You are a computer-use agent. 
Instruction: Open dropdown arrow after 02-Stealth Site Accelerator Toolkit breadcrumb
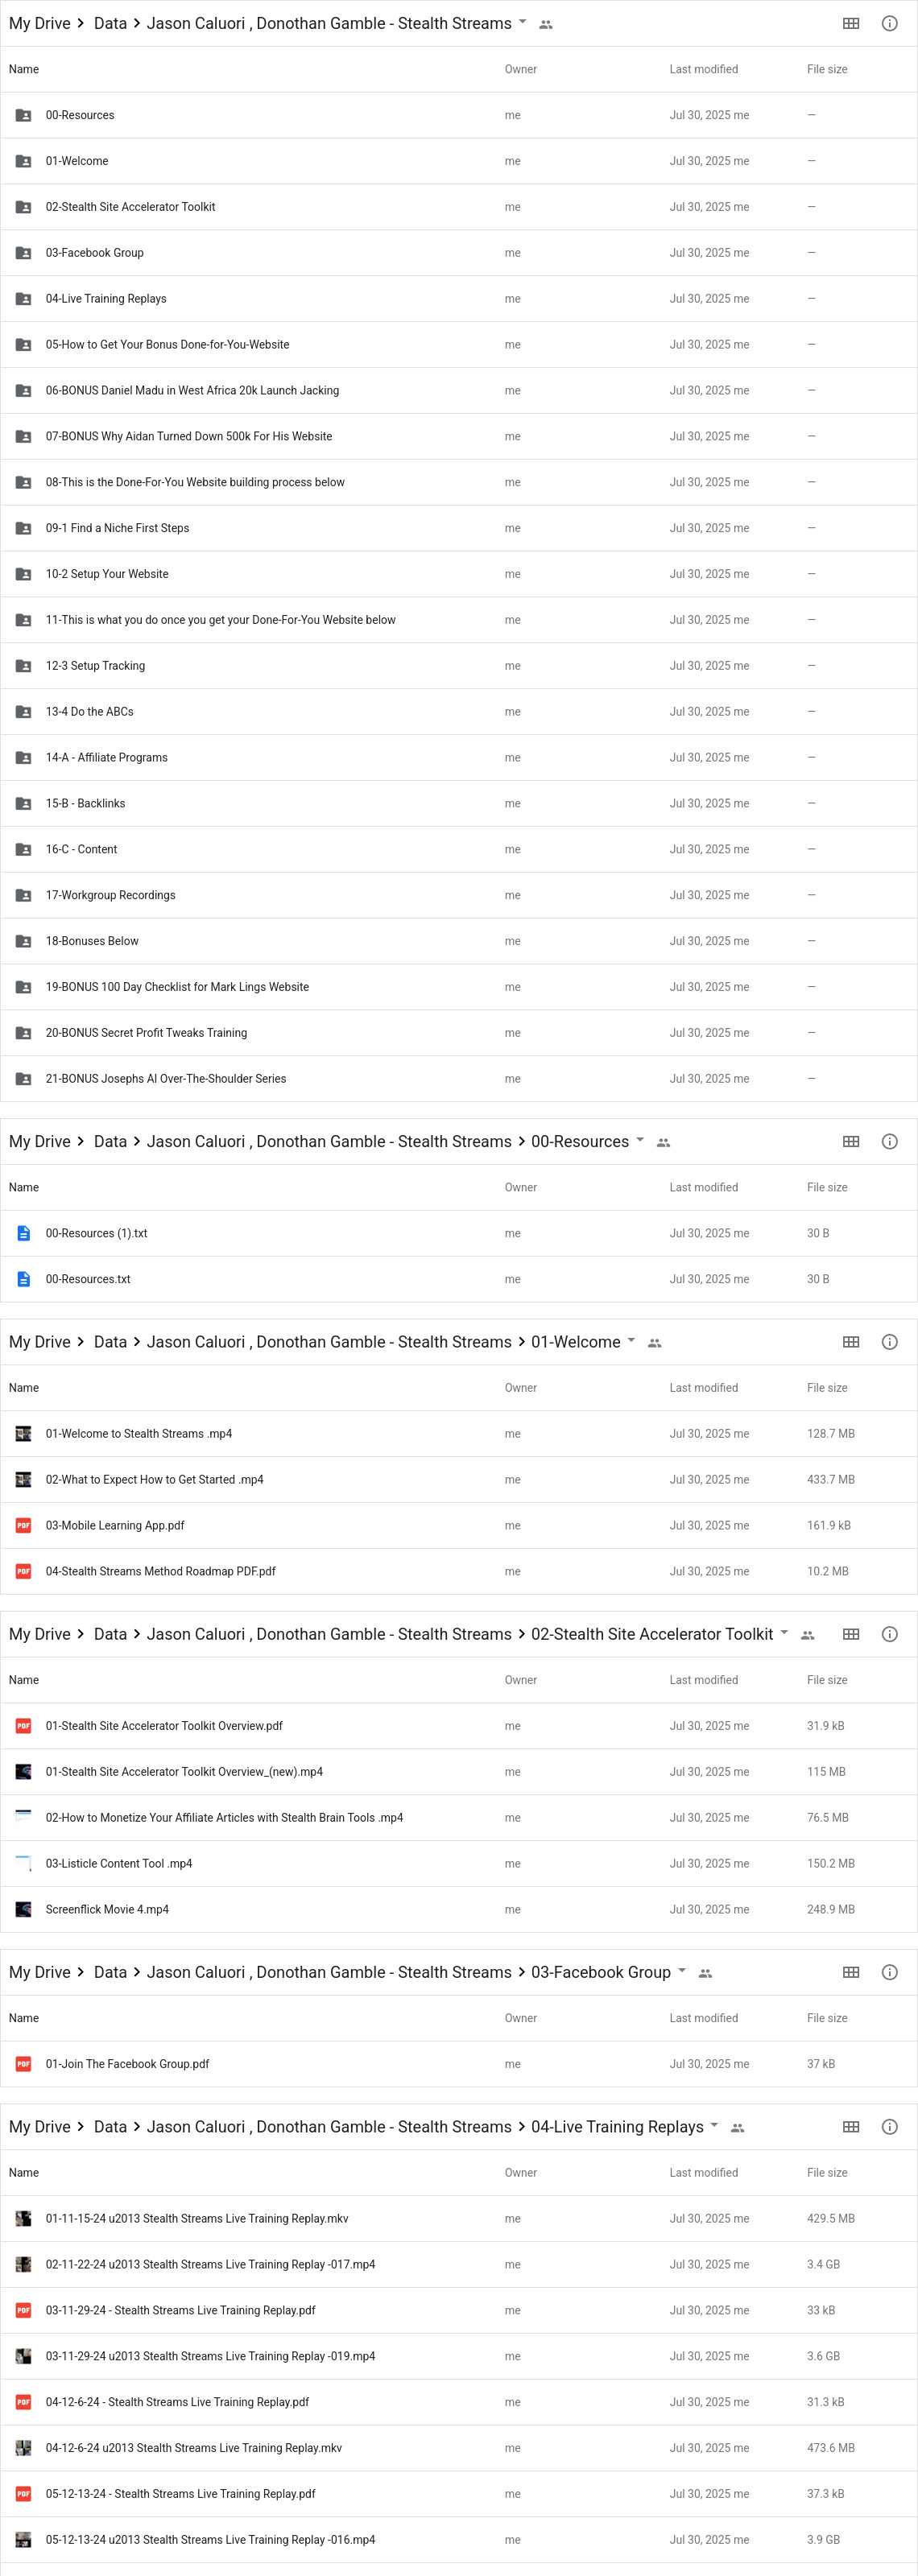tap(784, 1631)
